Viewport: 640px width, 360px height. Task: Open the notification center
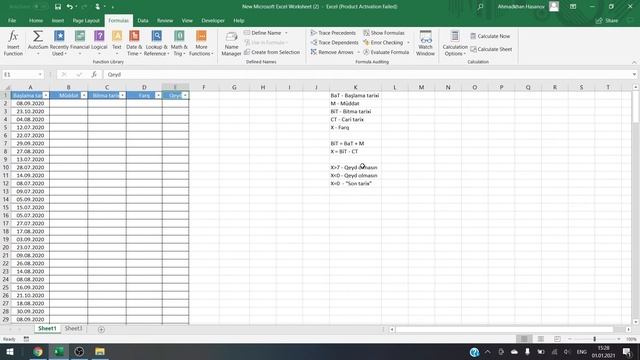tap(627, 351)
